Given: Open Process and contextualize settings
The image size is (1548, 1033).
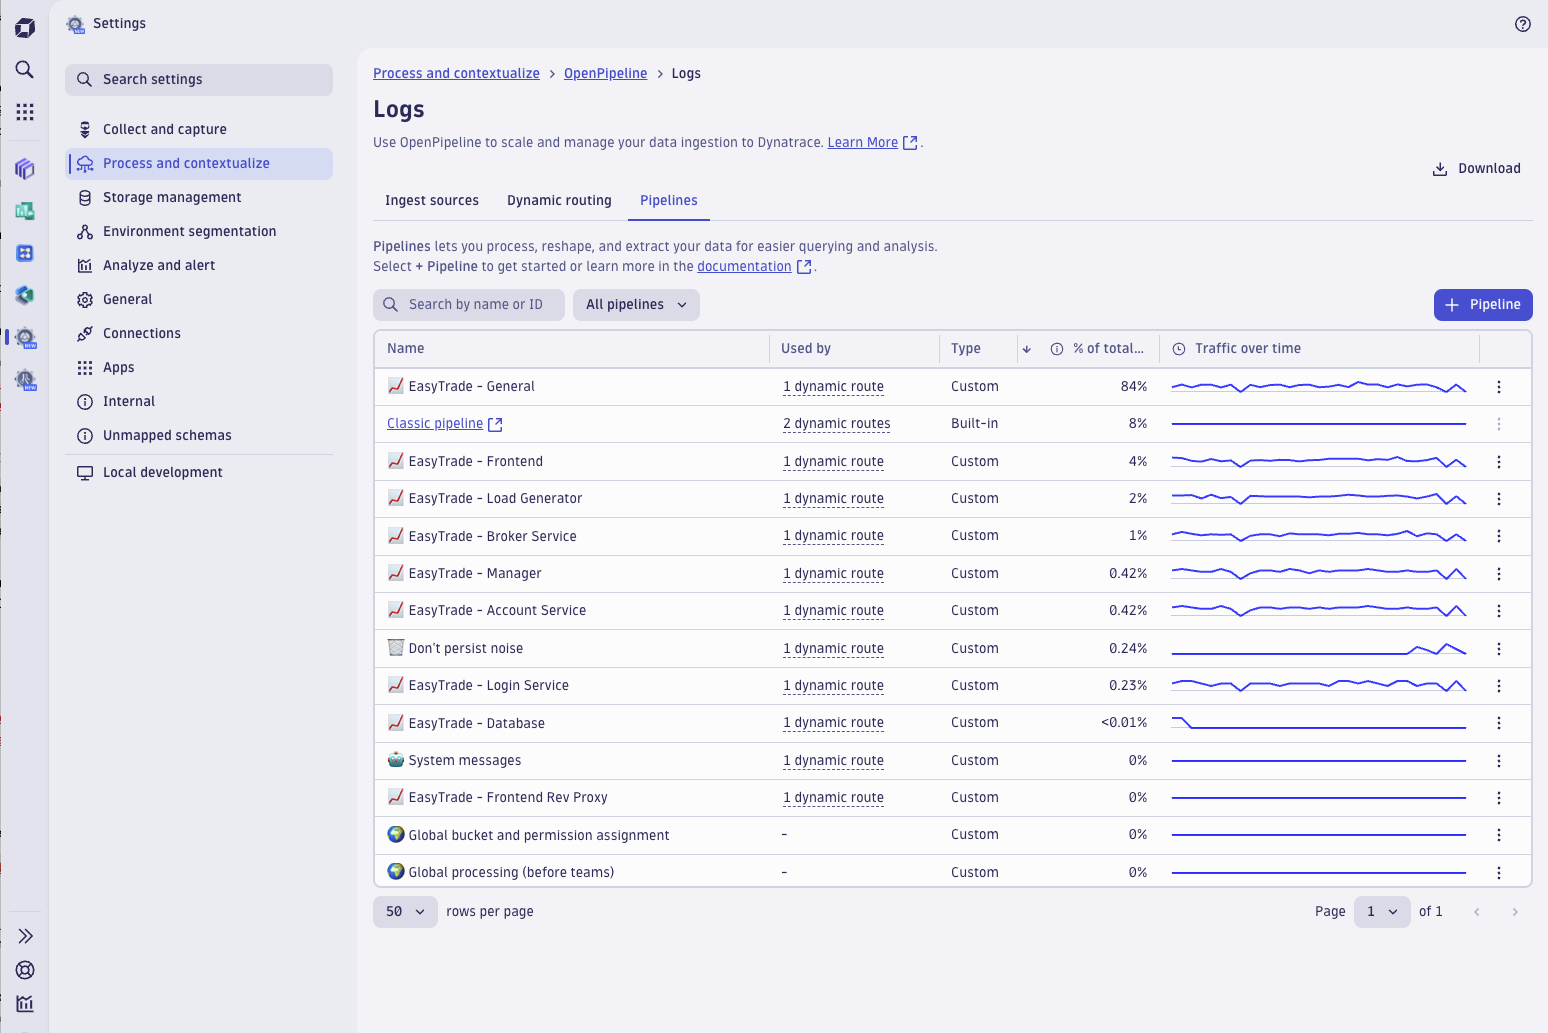Looking at the screenshot, I should (199, 164).
